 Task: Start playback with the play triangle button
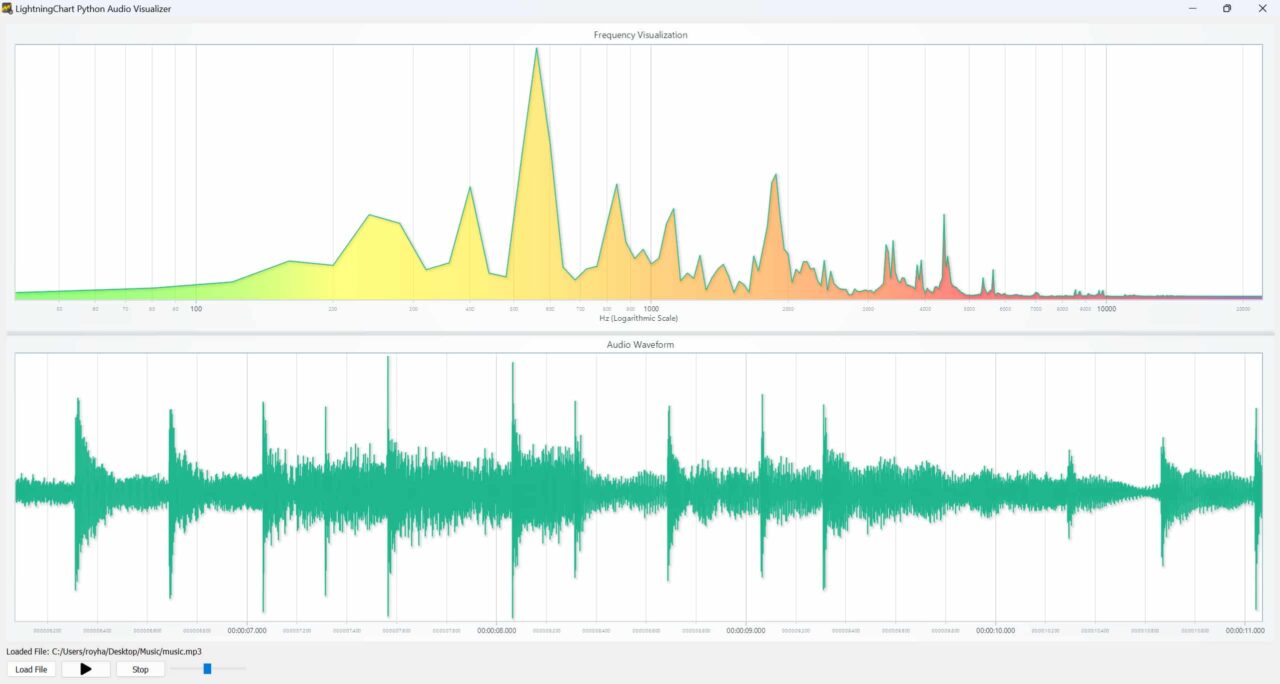(86, 669)
